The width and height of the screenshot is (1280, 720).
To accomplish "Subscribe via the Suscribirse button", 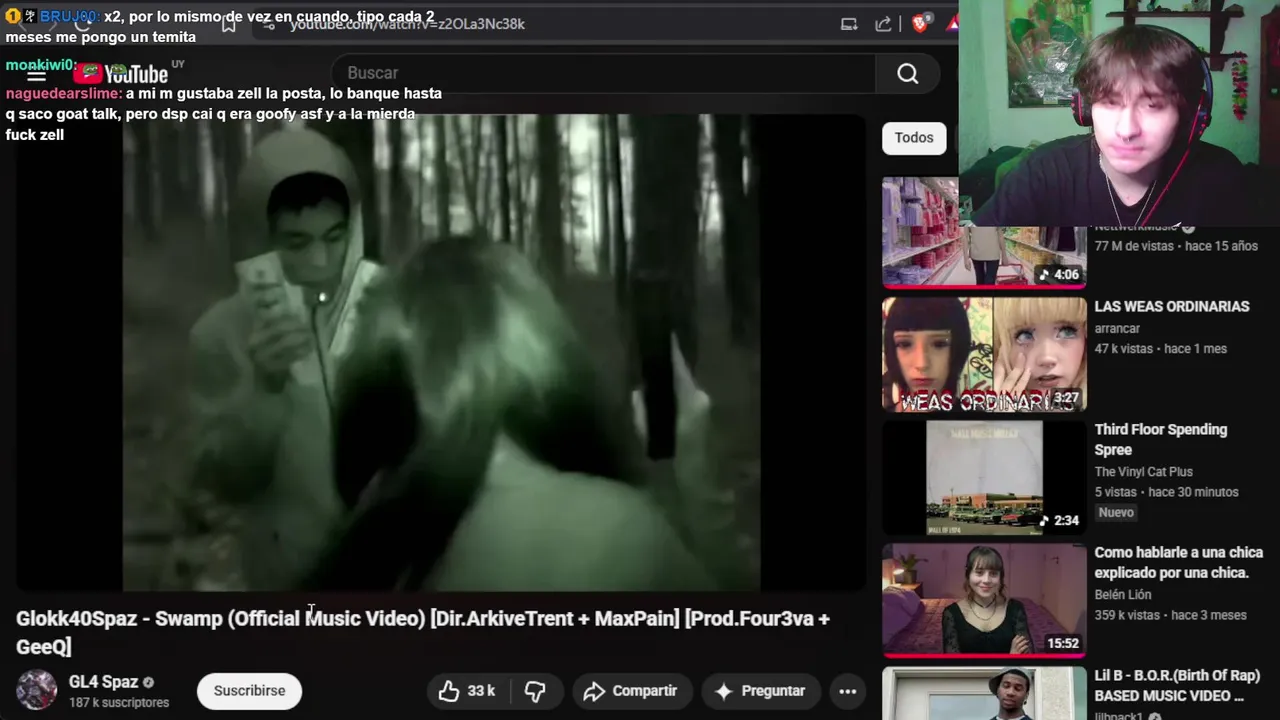I will [249, 691].
